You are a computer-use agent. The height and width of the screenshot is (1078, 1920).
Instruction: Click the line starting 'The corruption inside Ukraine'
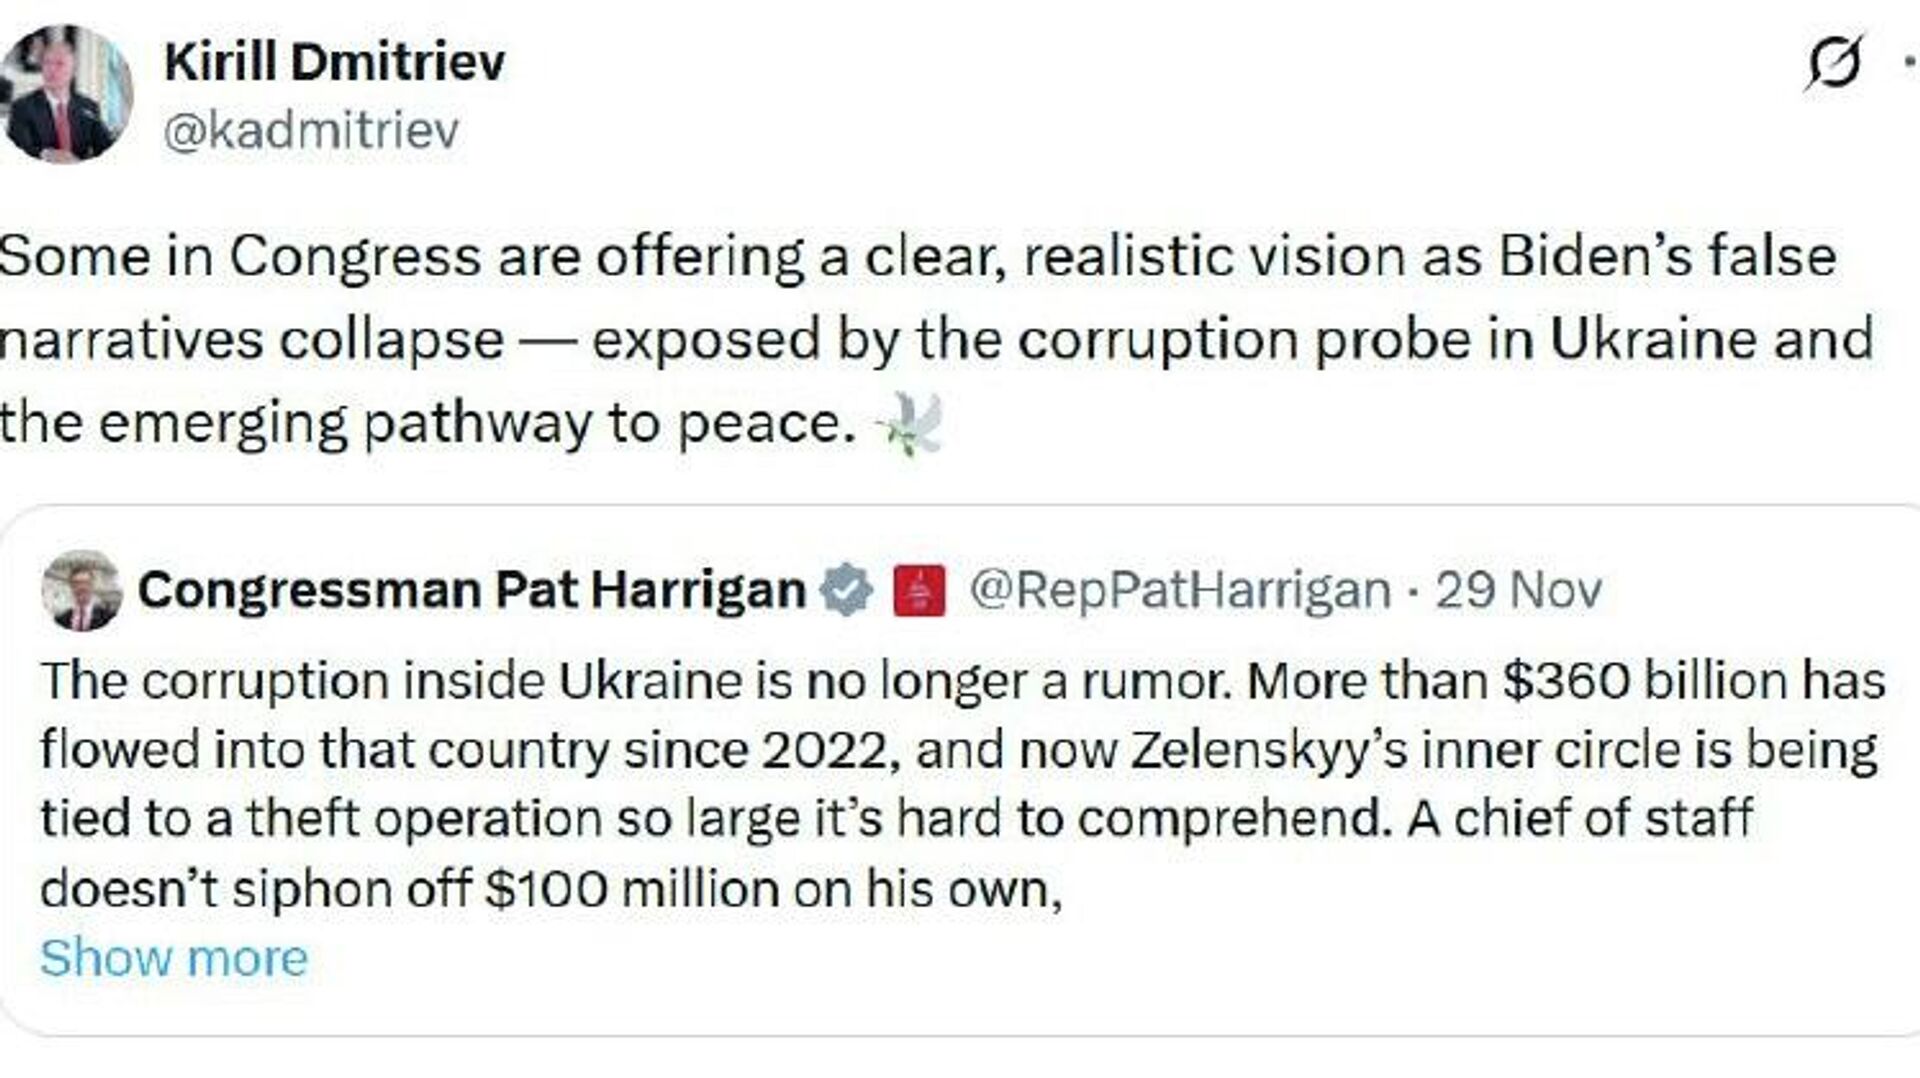tap(962, 682)
